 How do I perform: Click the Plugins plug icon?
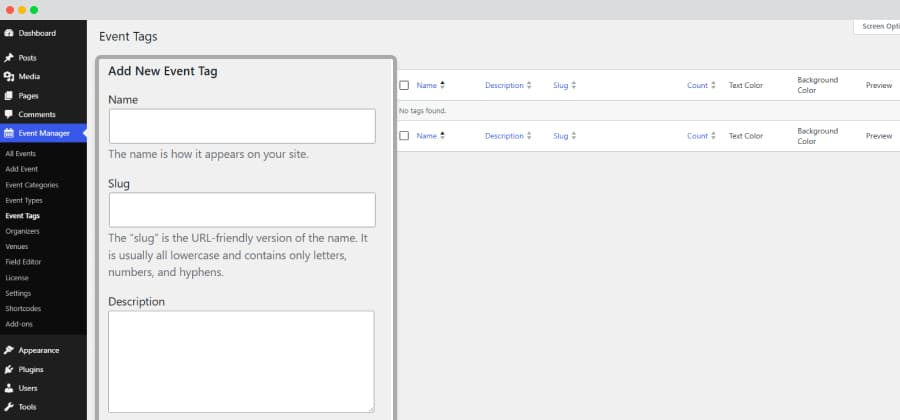click(x=9, y=370)
